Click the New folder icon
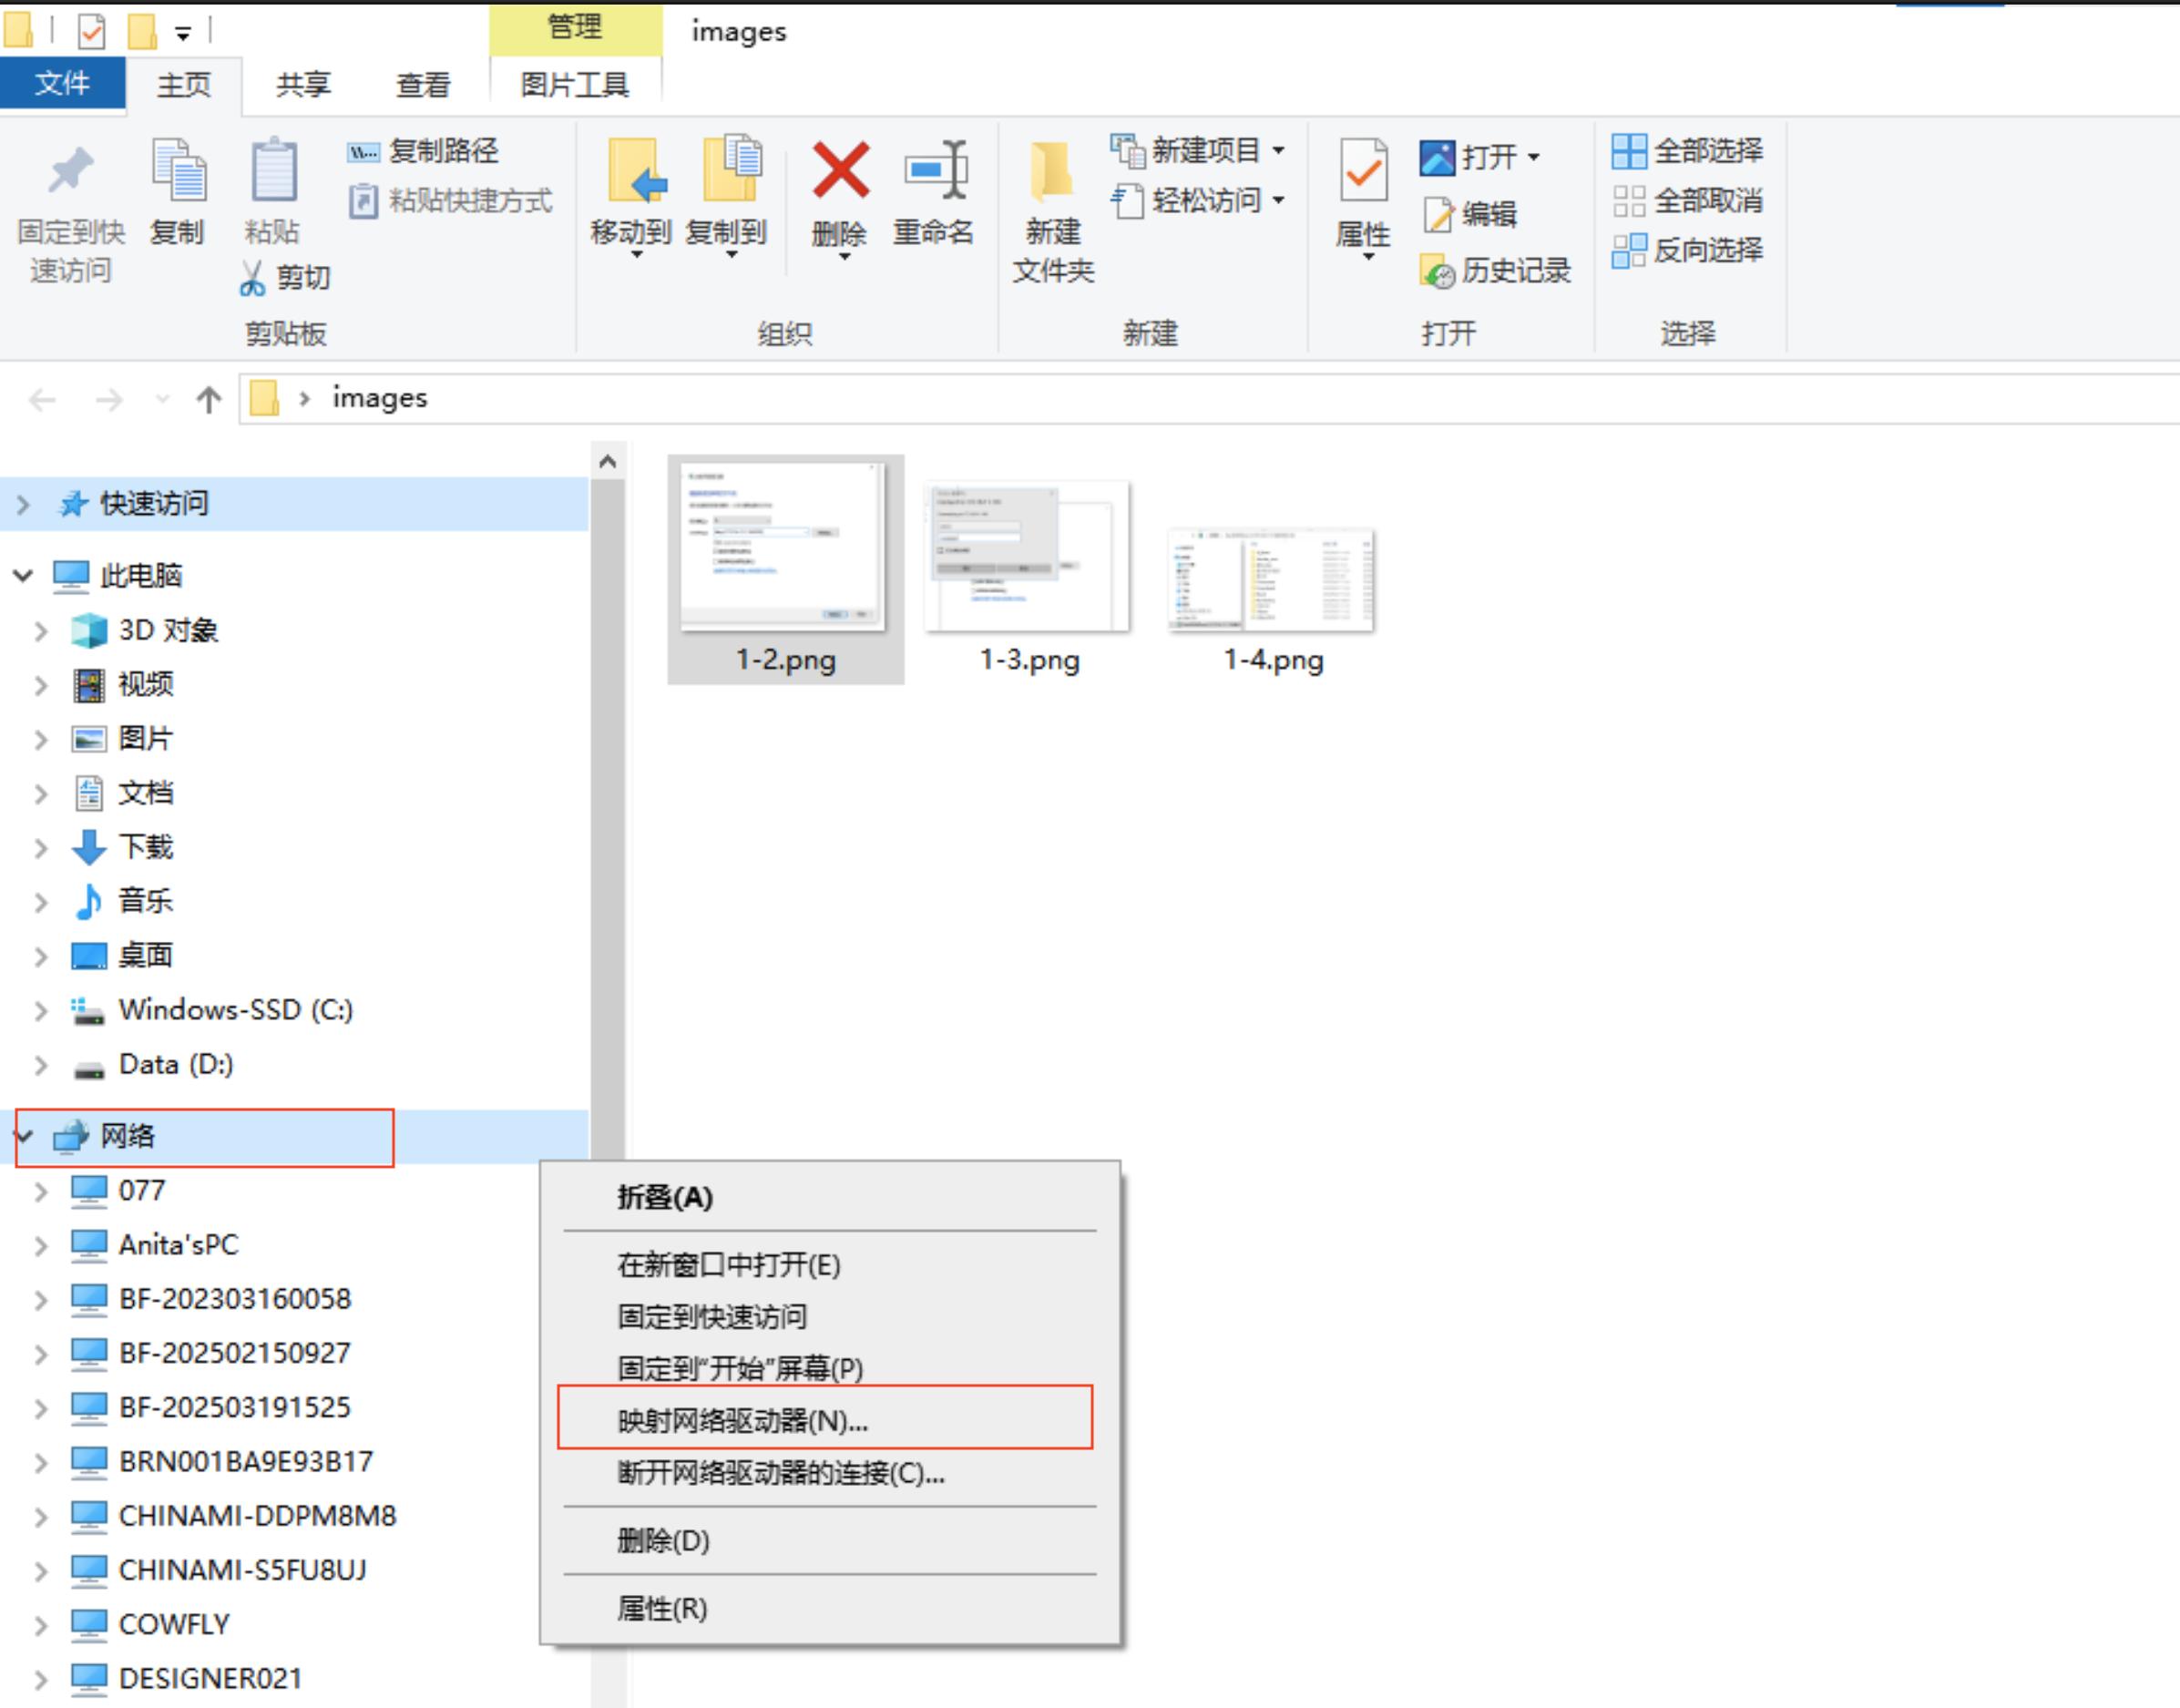Image resolution: width=2180 pixels, height=1708 pixels. [x=1052, y=171]
